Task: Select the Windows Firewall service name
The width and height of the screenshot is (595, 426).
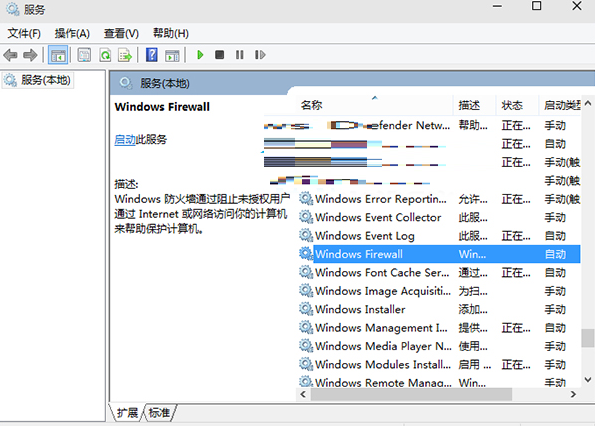Action: click(x=359, y=254)
